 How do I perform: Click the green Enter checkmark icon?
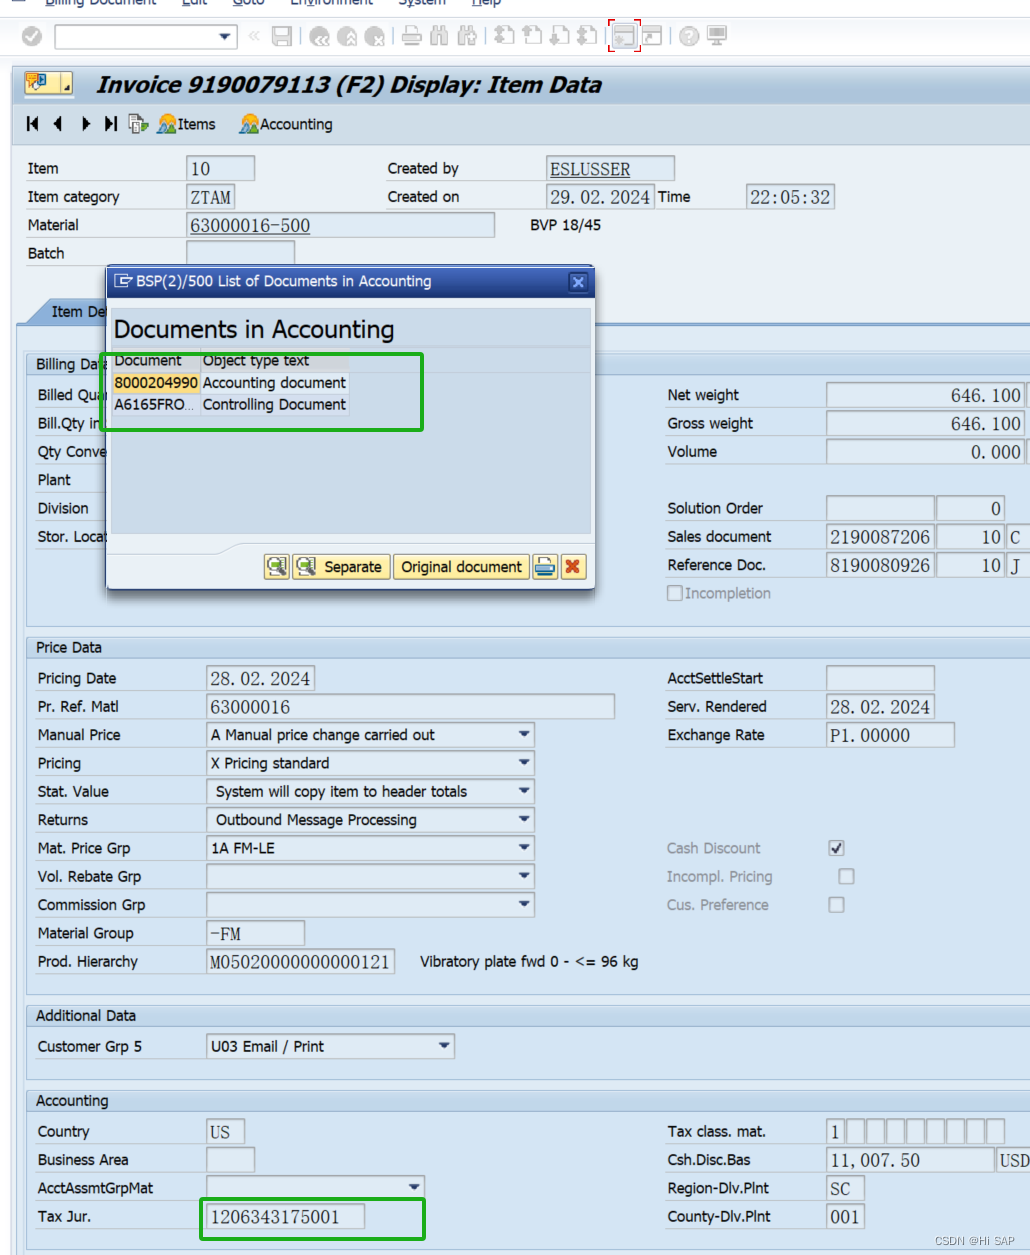point(32,36)
